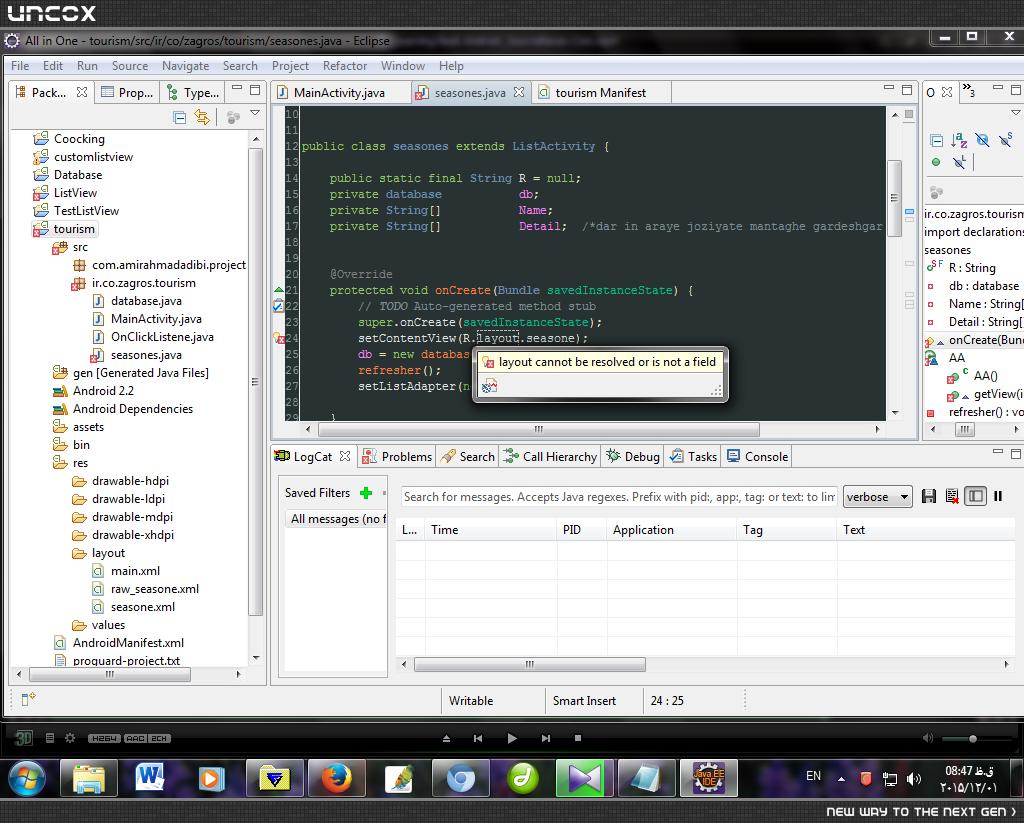The width and height of the screenshot is (1024, 823).
Task: Toggle hide fields in Outline
Action: tap(982, 140)
